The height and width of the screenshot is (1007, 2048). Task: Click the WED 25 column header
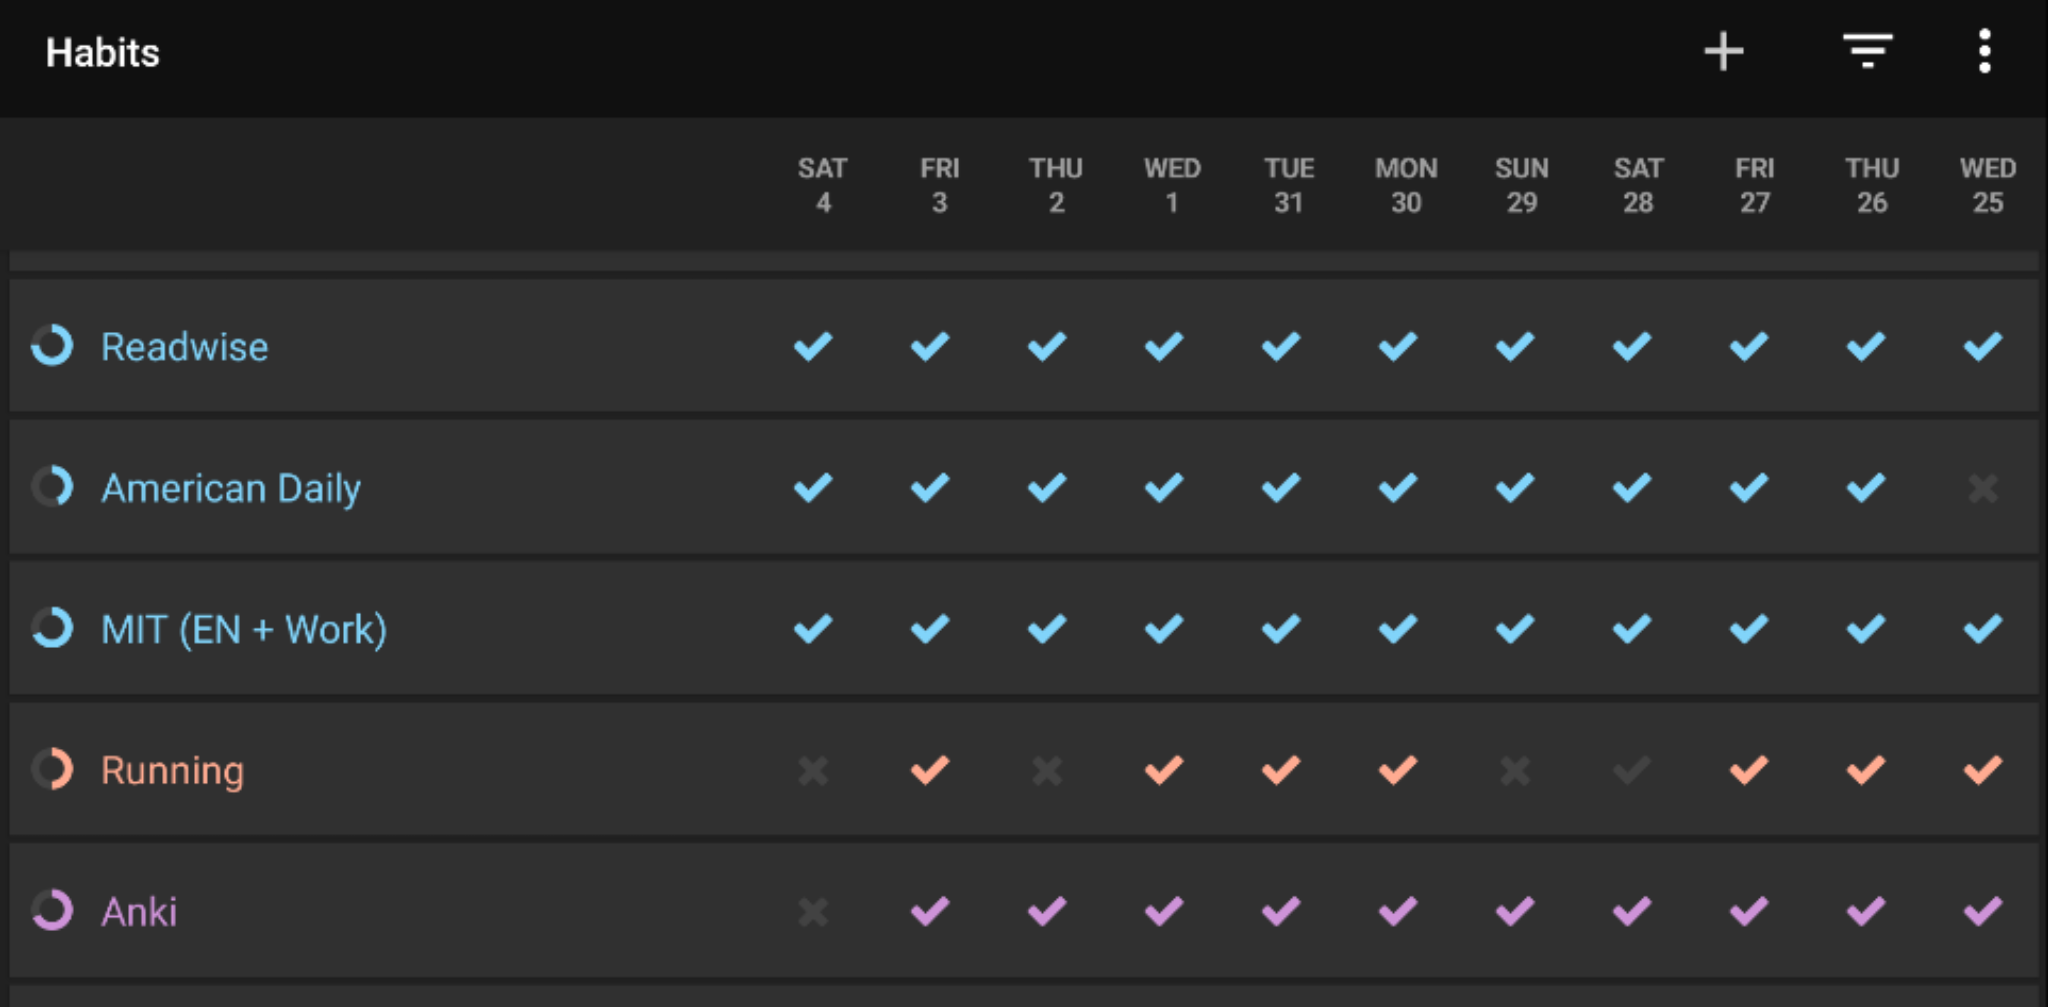1988,185
